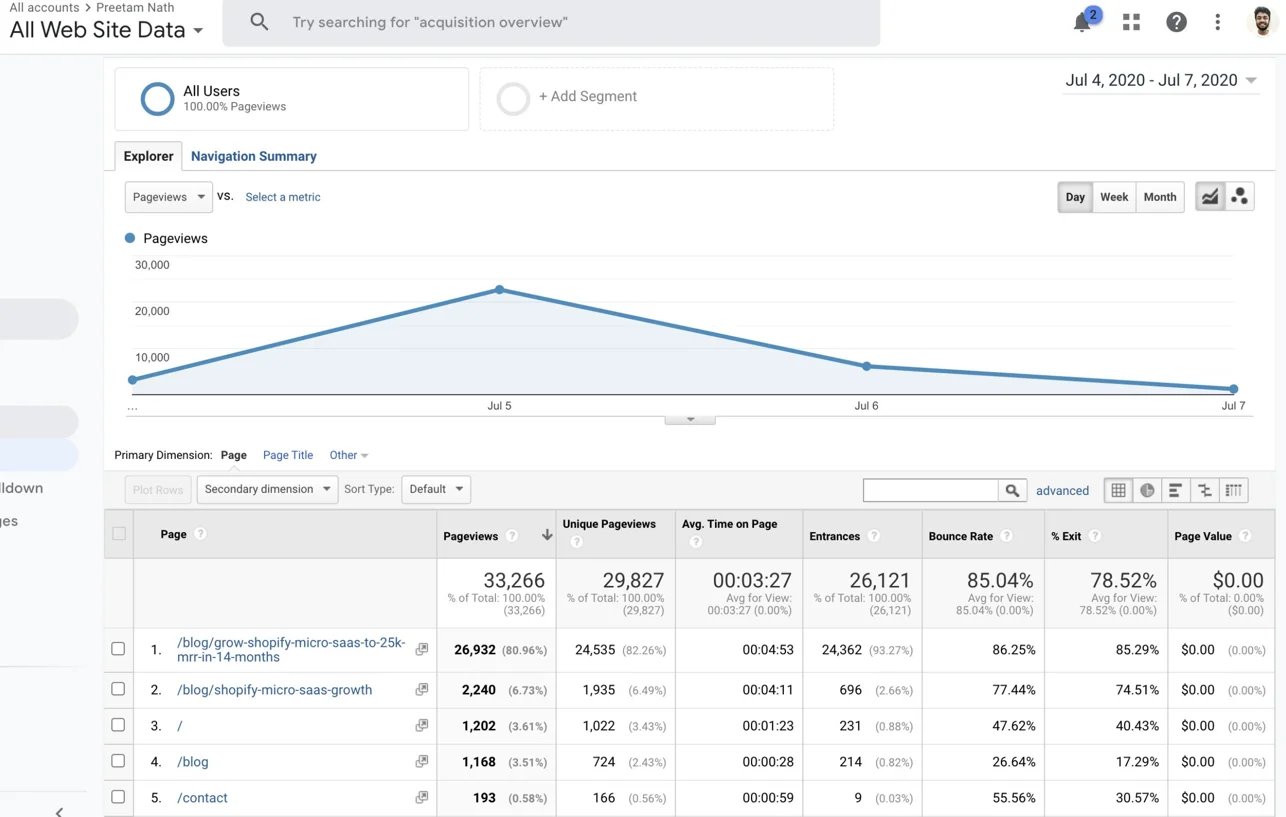Toggle the select-all header checkbox
The width and height of the screenshot is (1286, 817).
click(x=119, y=534)
